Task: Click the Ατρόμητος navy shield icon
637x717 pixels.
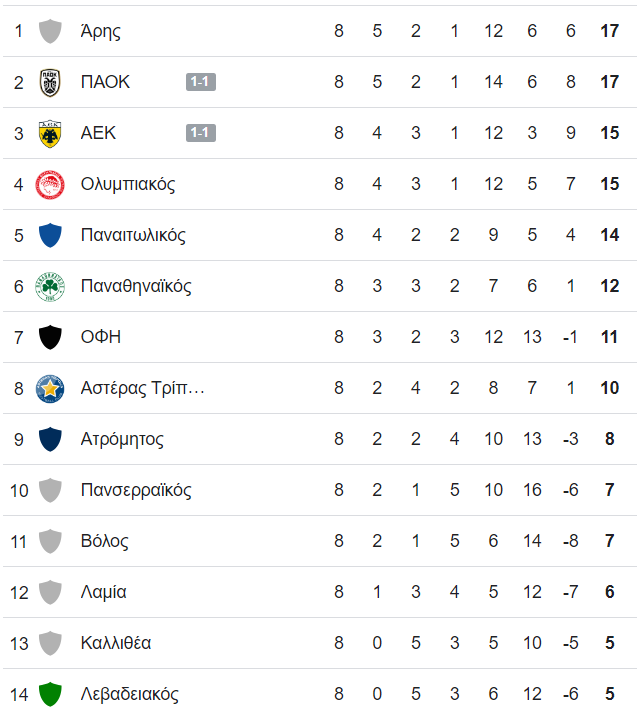Action: click(50, 439)
